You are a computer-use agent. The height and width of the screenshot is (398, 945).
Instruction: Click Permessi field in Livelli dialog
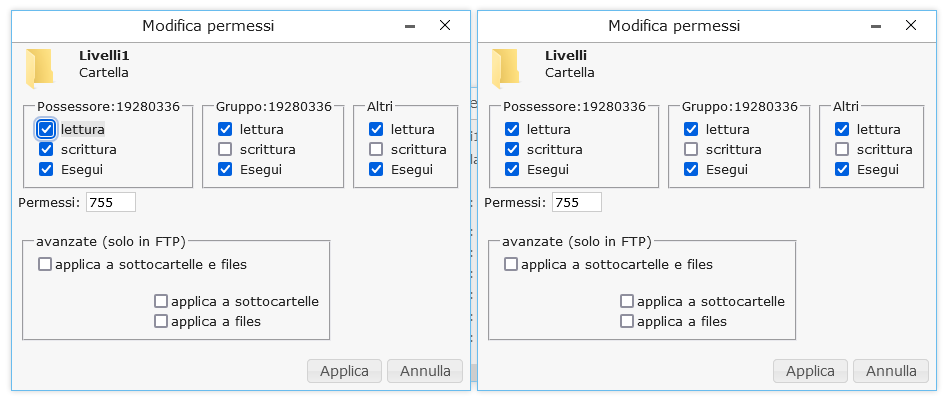577,203
